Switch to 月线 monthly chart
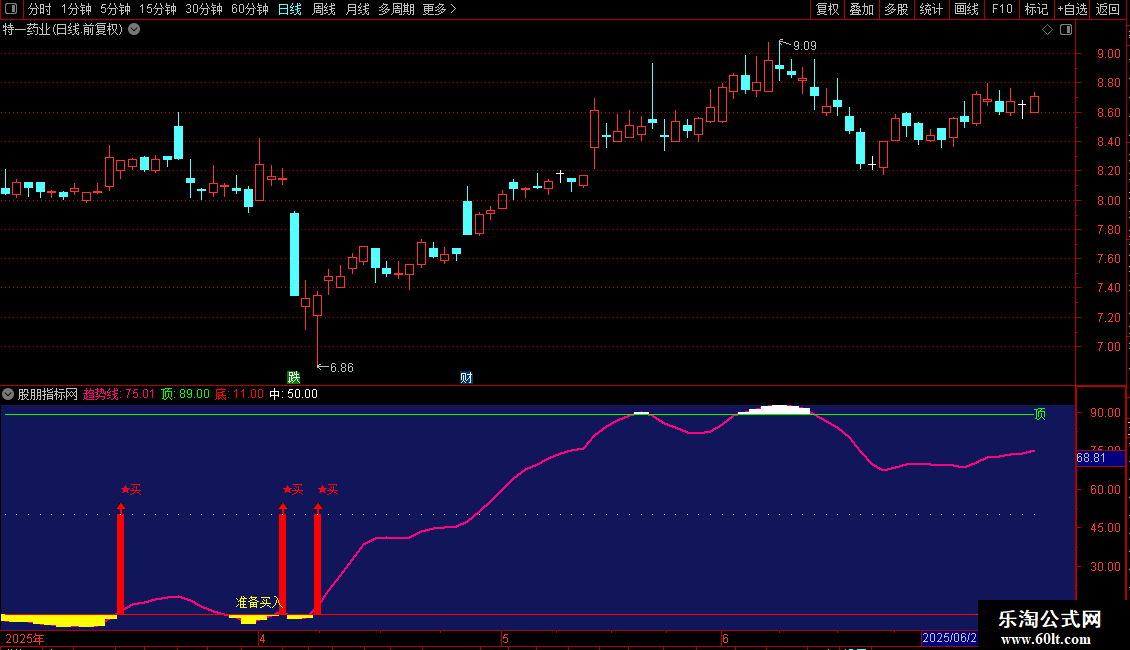Viewport: 1130px width, 650px height. 357,9
